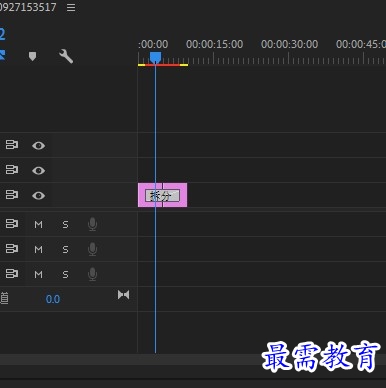This screenshot has width=386, height=388.
Task: Click the blue playhead handle on ruler
Action: click(x=155, y=57)
